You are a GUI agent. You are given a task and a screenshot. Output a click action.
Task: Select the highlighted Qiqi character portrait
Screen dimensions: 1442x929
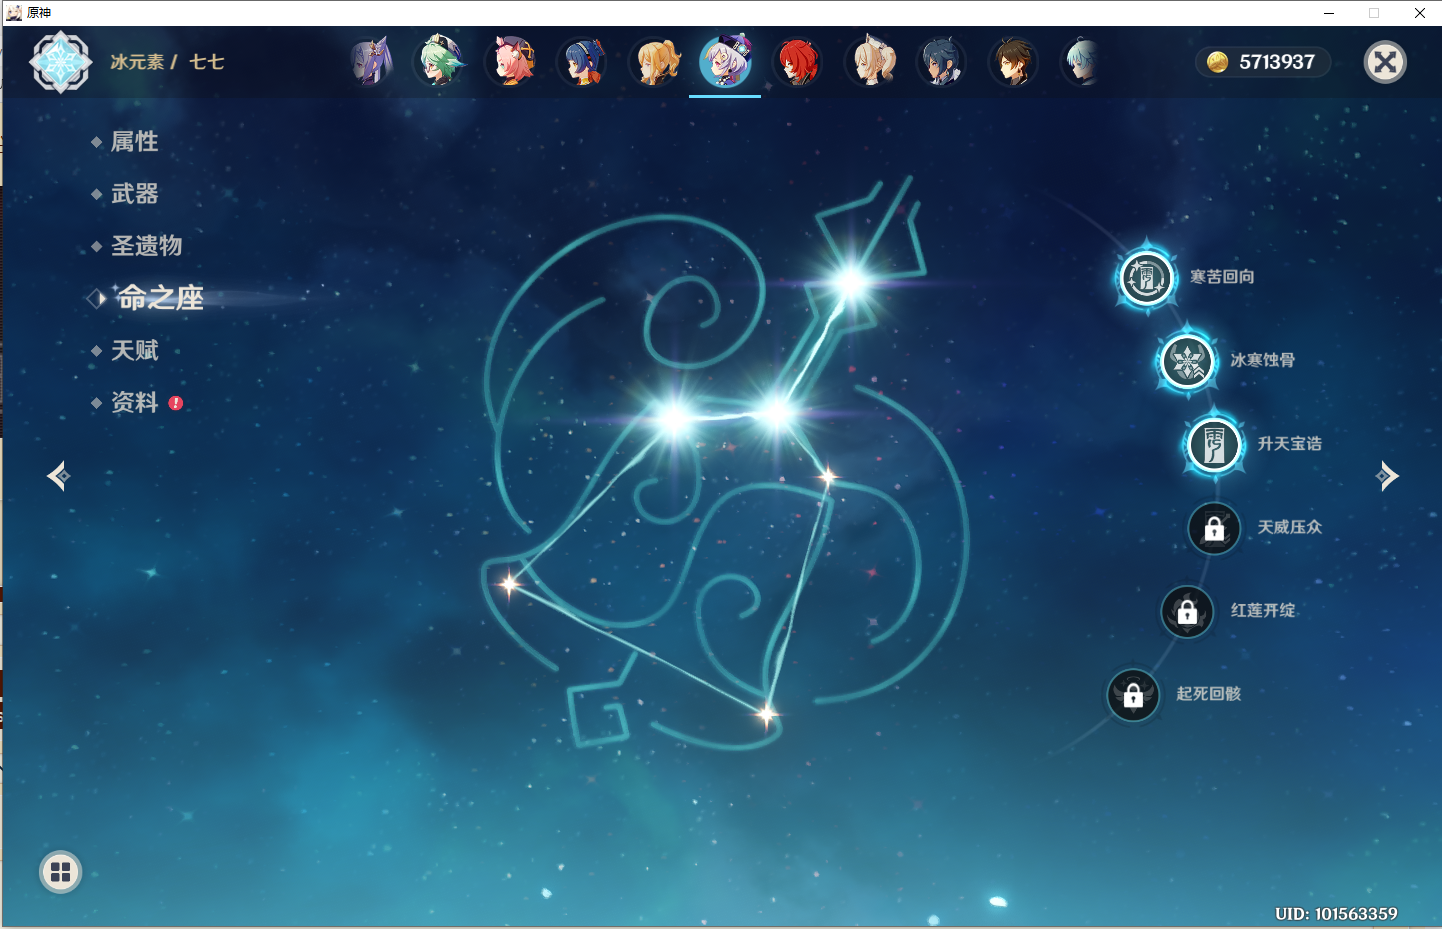726,62
